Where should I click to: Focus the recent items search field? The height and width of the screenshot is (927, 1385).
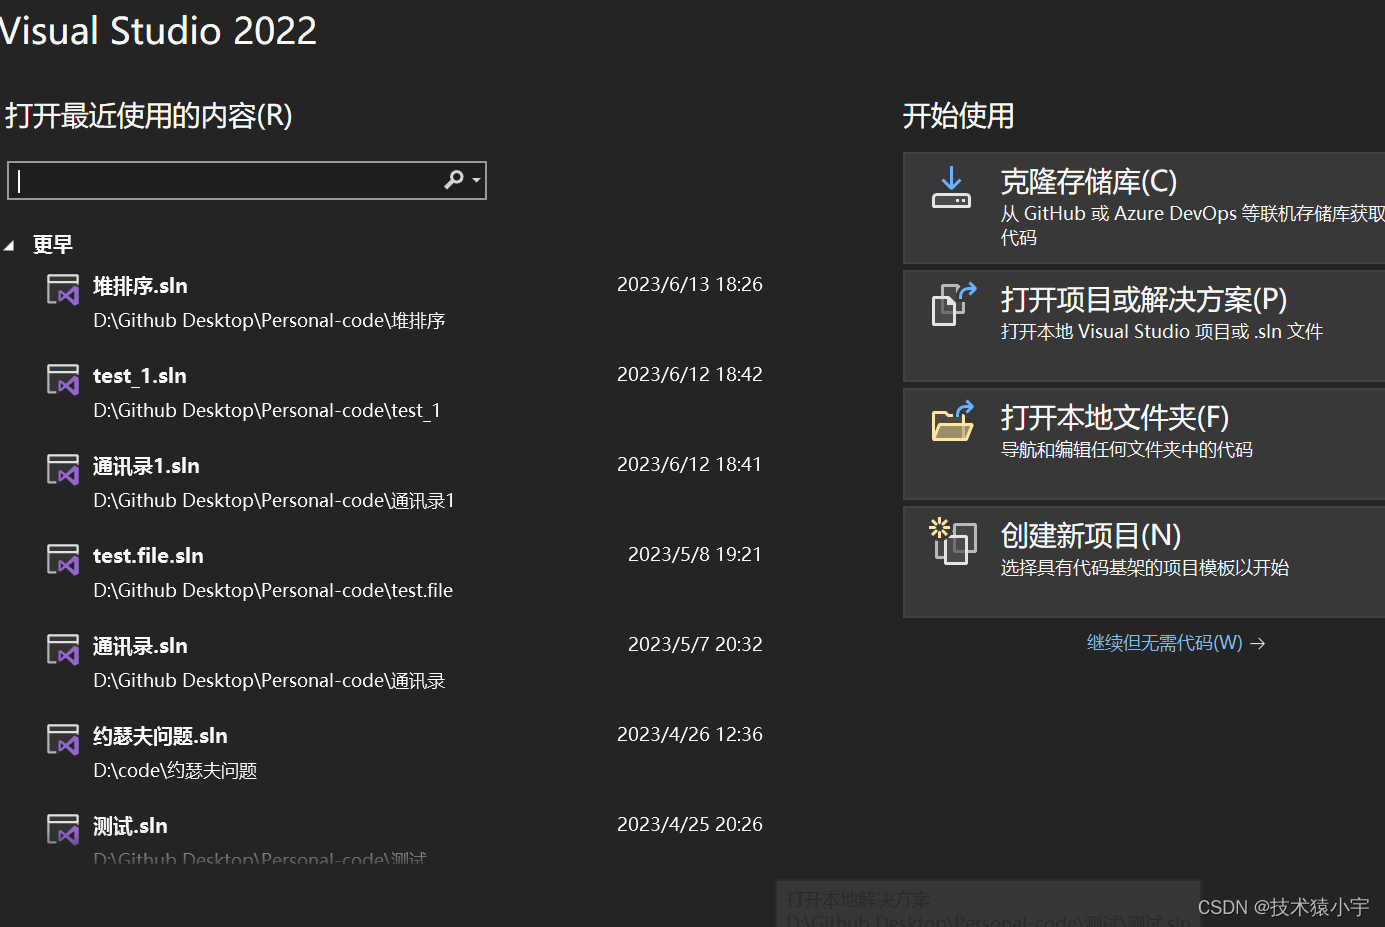pos(246,180)
